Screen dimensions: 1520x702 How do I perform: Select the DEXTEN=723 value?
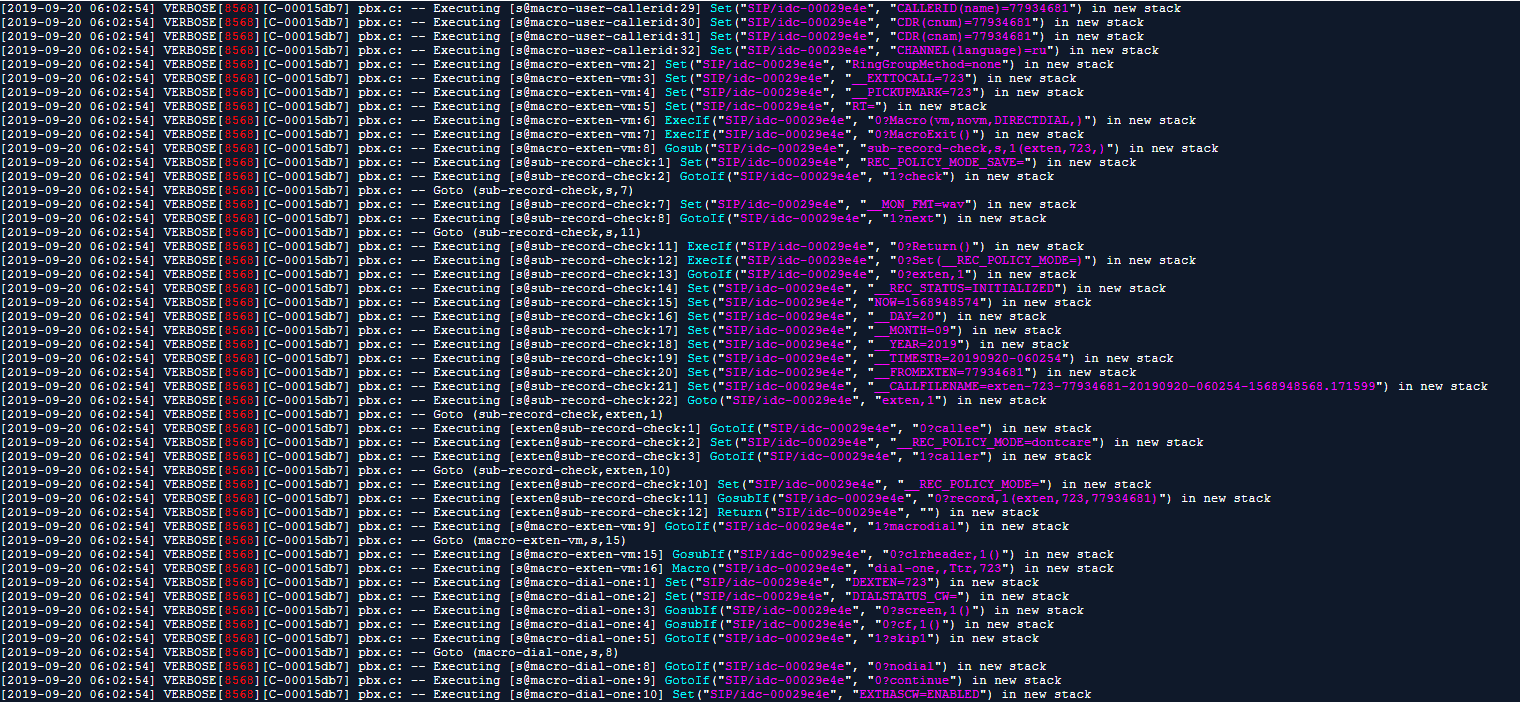(x=892, y=582)
